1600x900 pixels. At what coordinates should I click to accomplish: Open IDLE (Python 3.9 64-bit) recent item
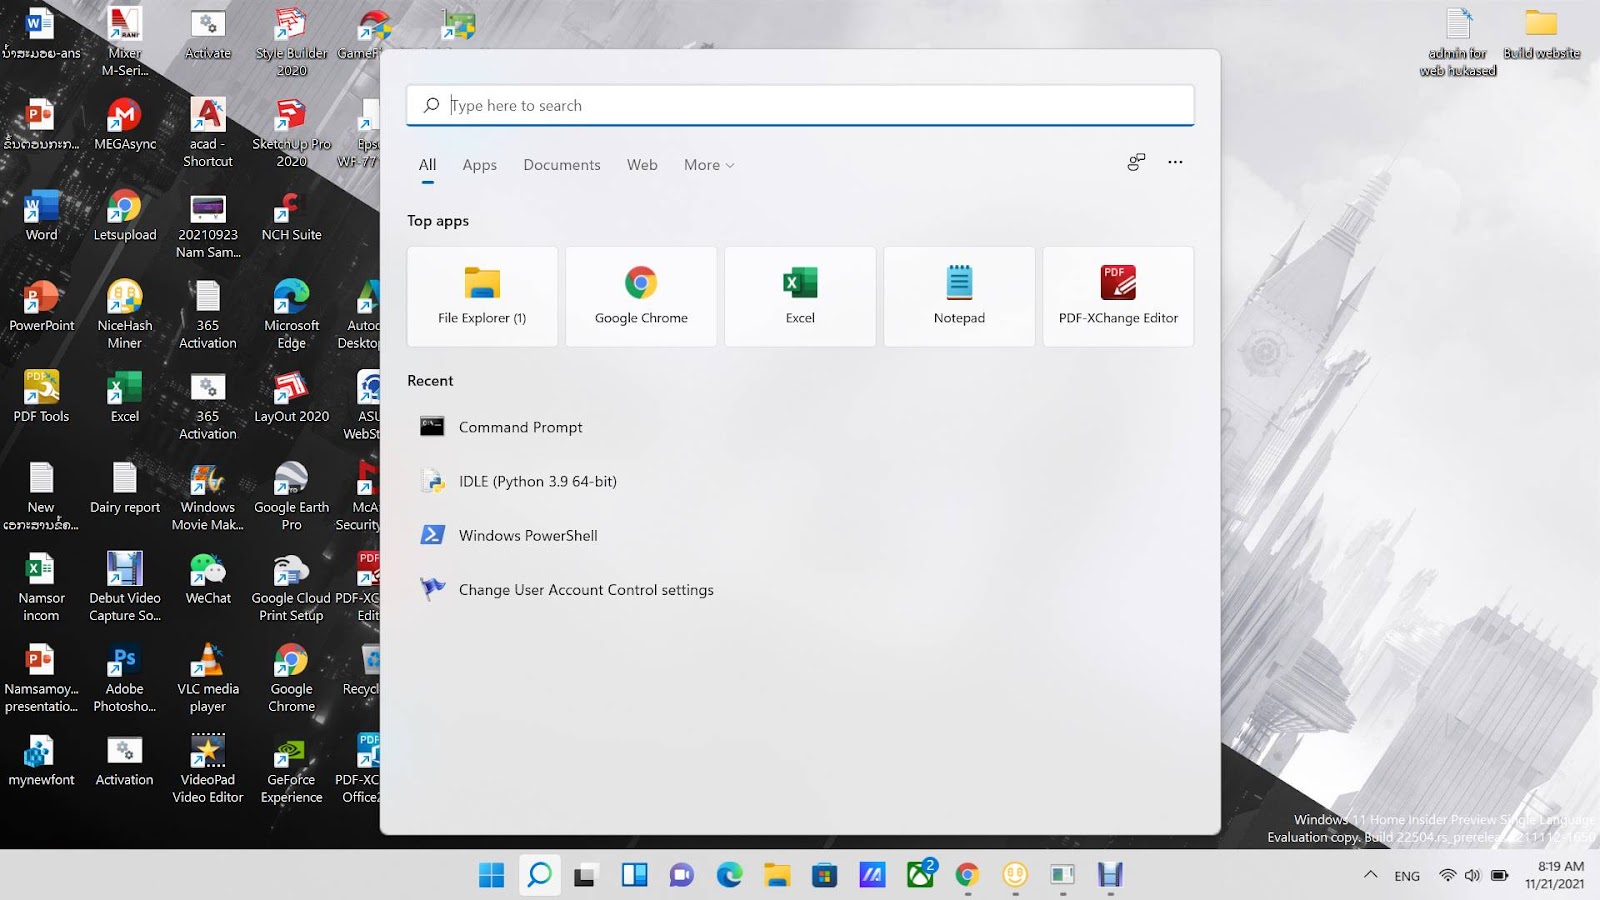tap(800, 481)
